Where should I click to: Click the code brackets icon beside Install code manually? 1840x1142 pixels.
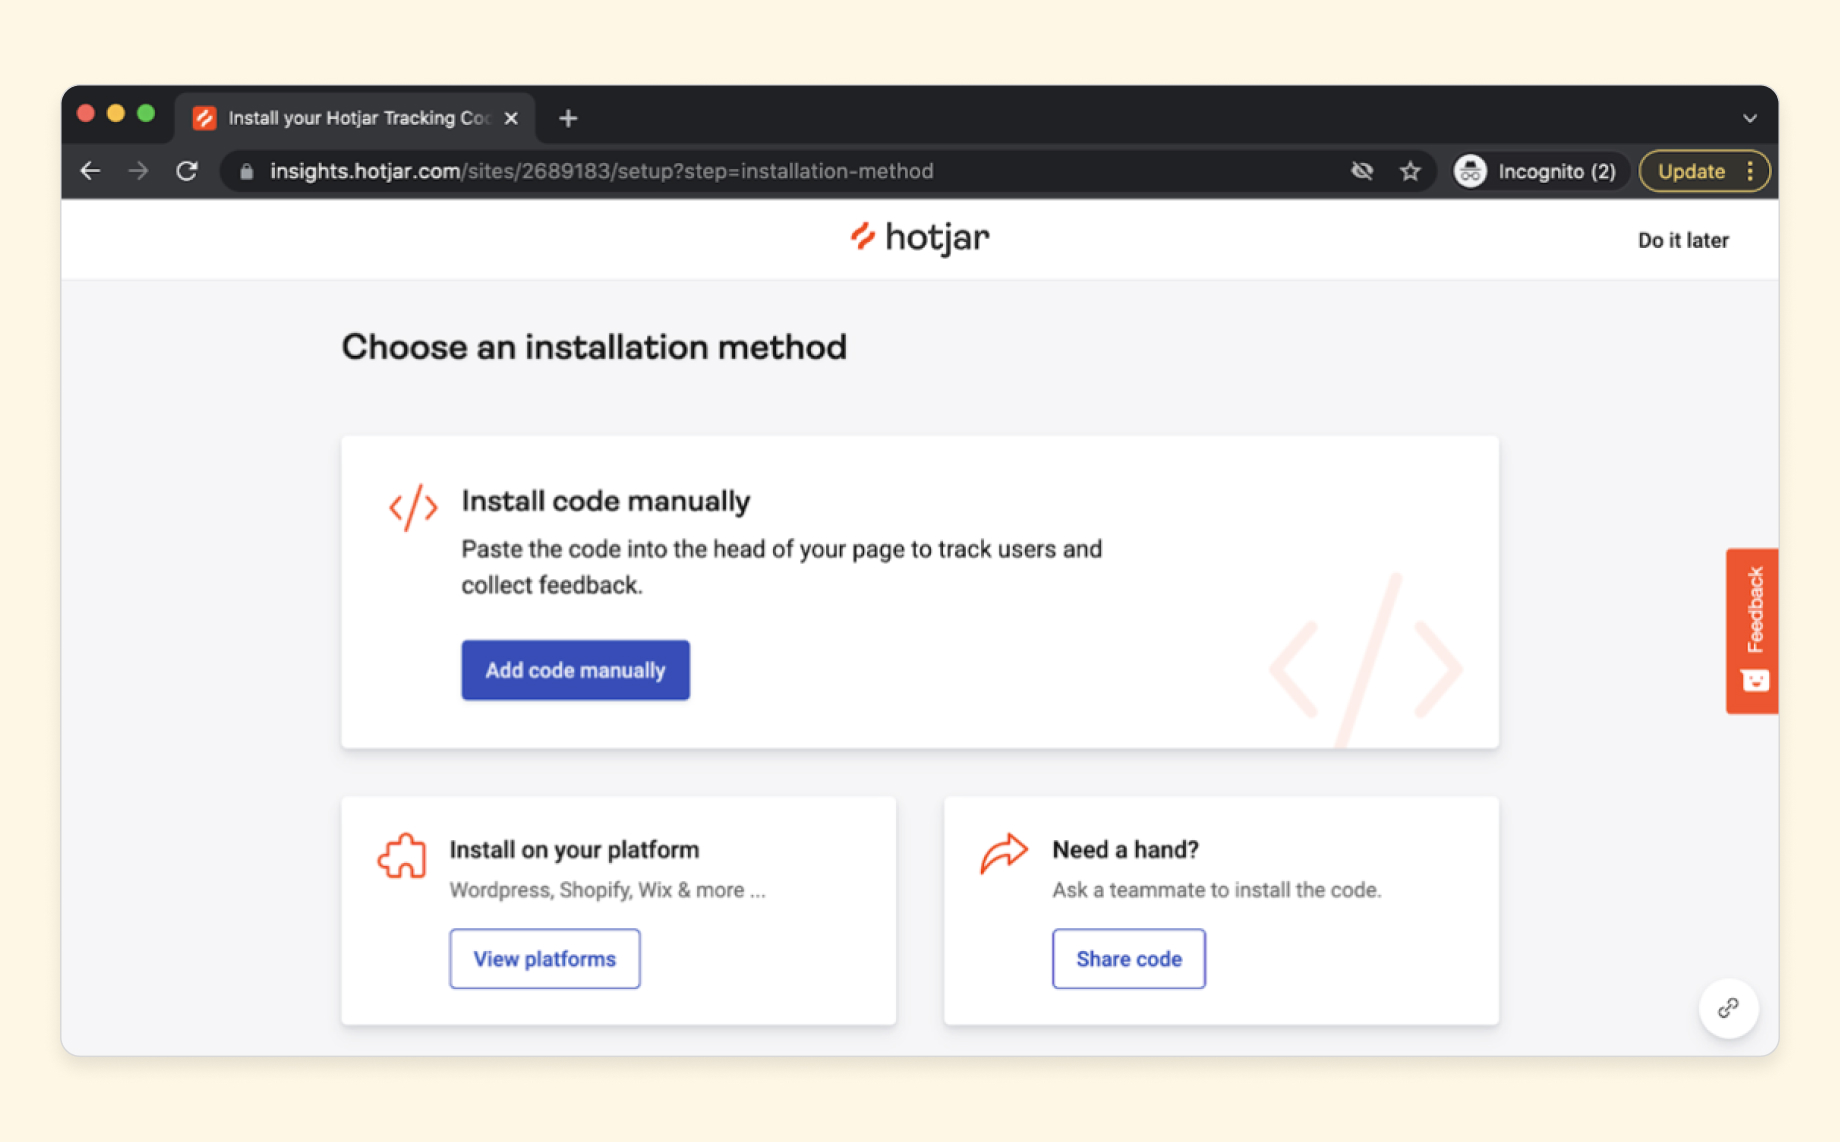[413, 507]
